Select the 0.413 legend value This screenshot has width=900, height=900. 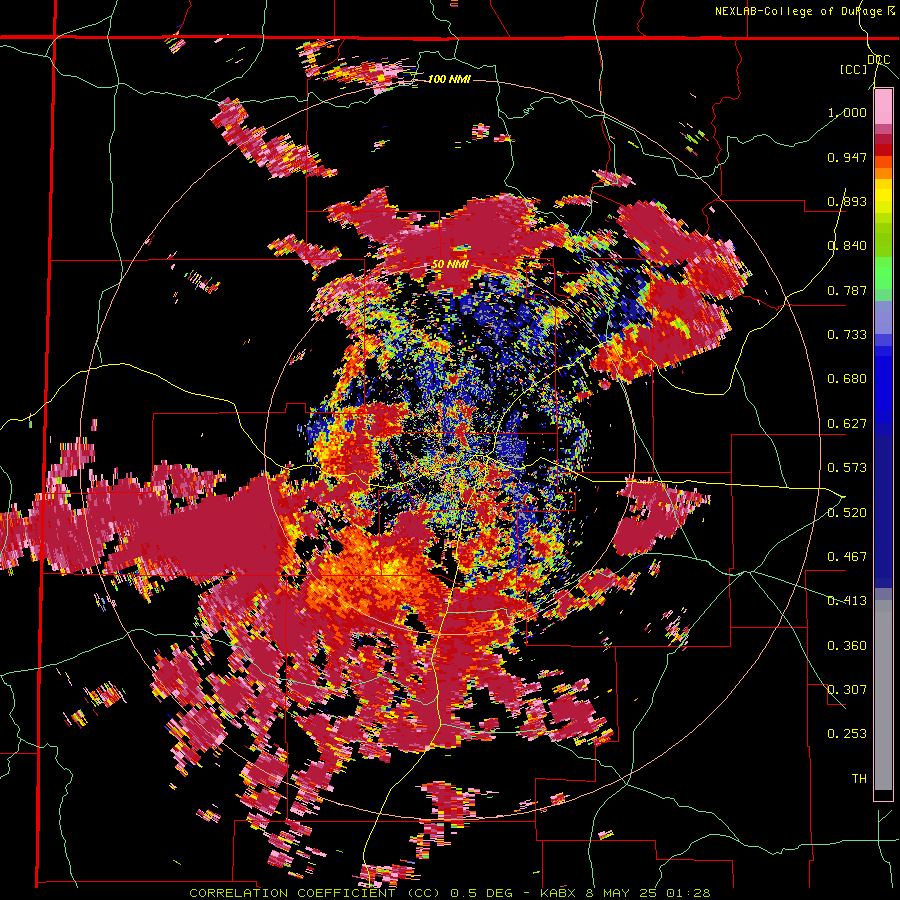click(847, 601)
